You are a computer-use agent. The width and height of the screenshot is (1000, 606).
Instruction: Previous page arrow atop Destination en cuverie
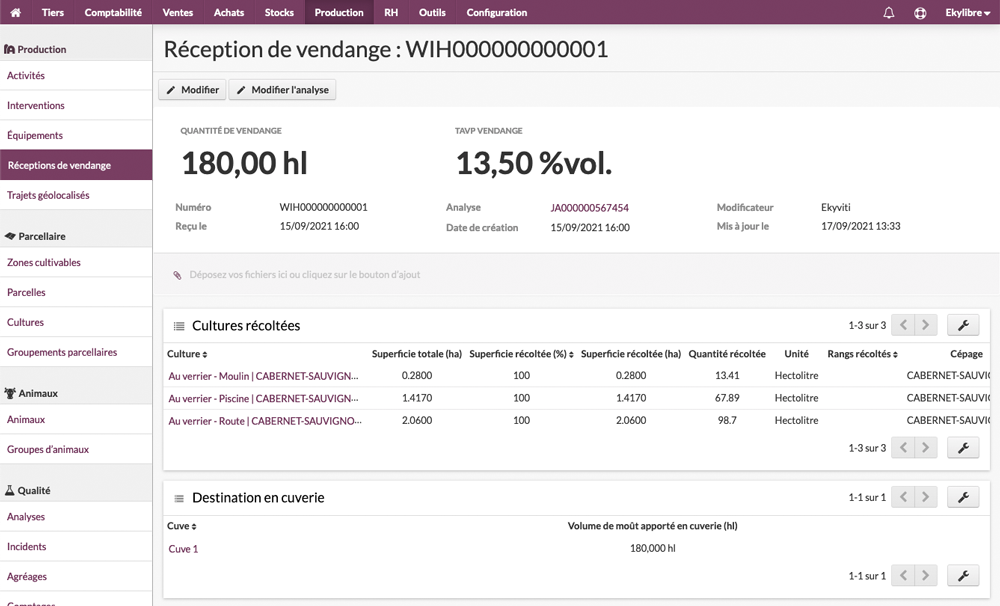pyautogui.click(x=903, y=497)
